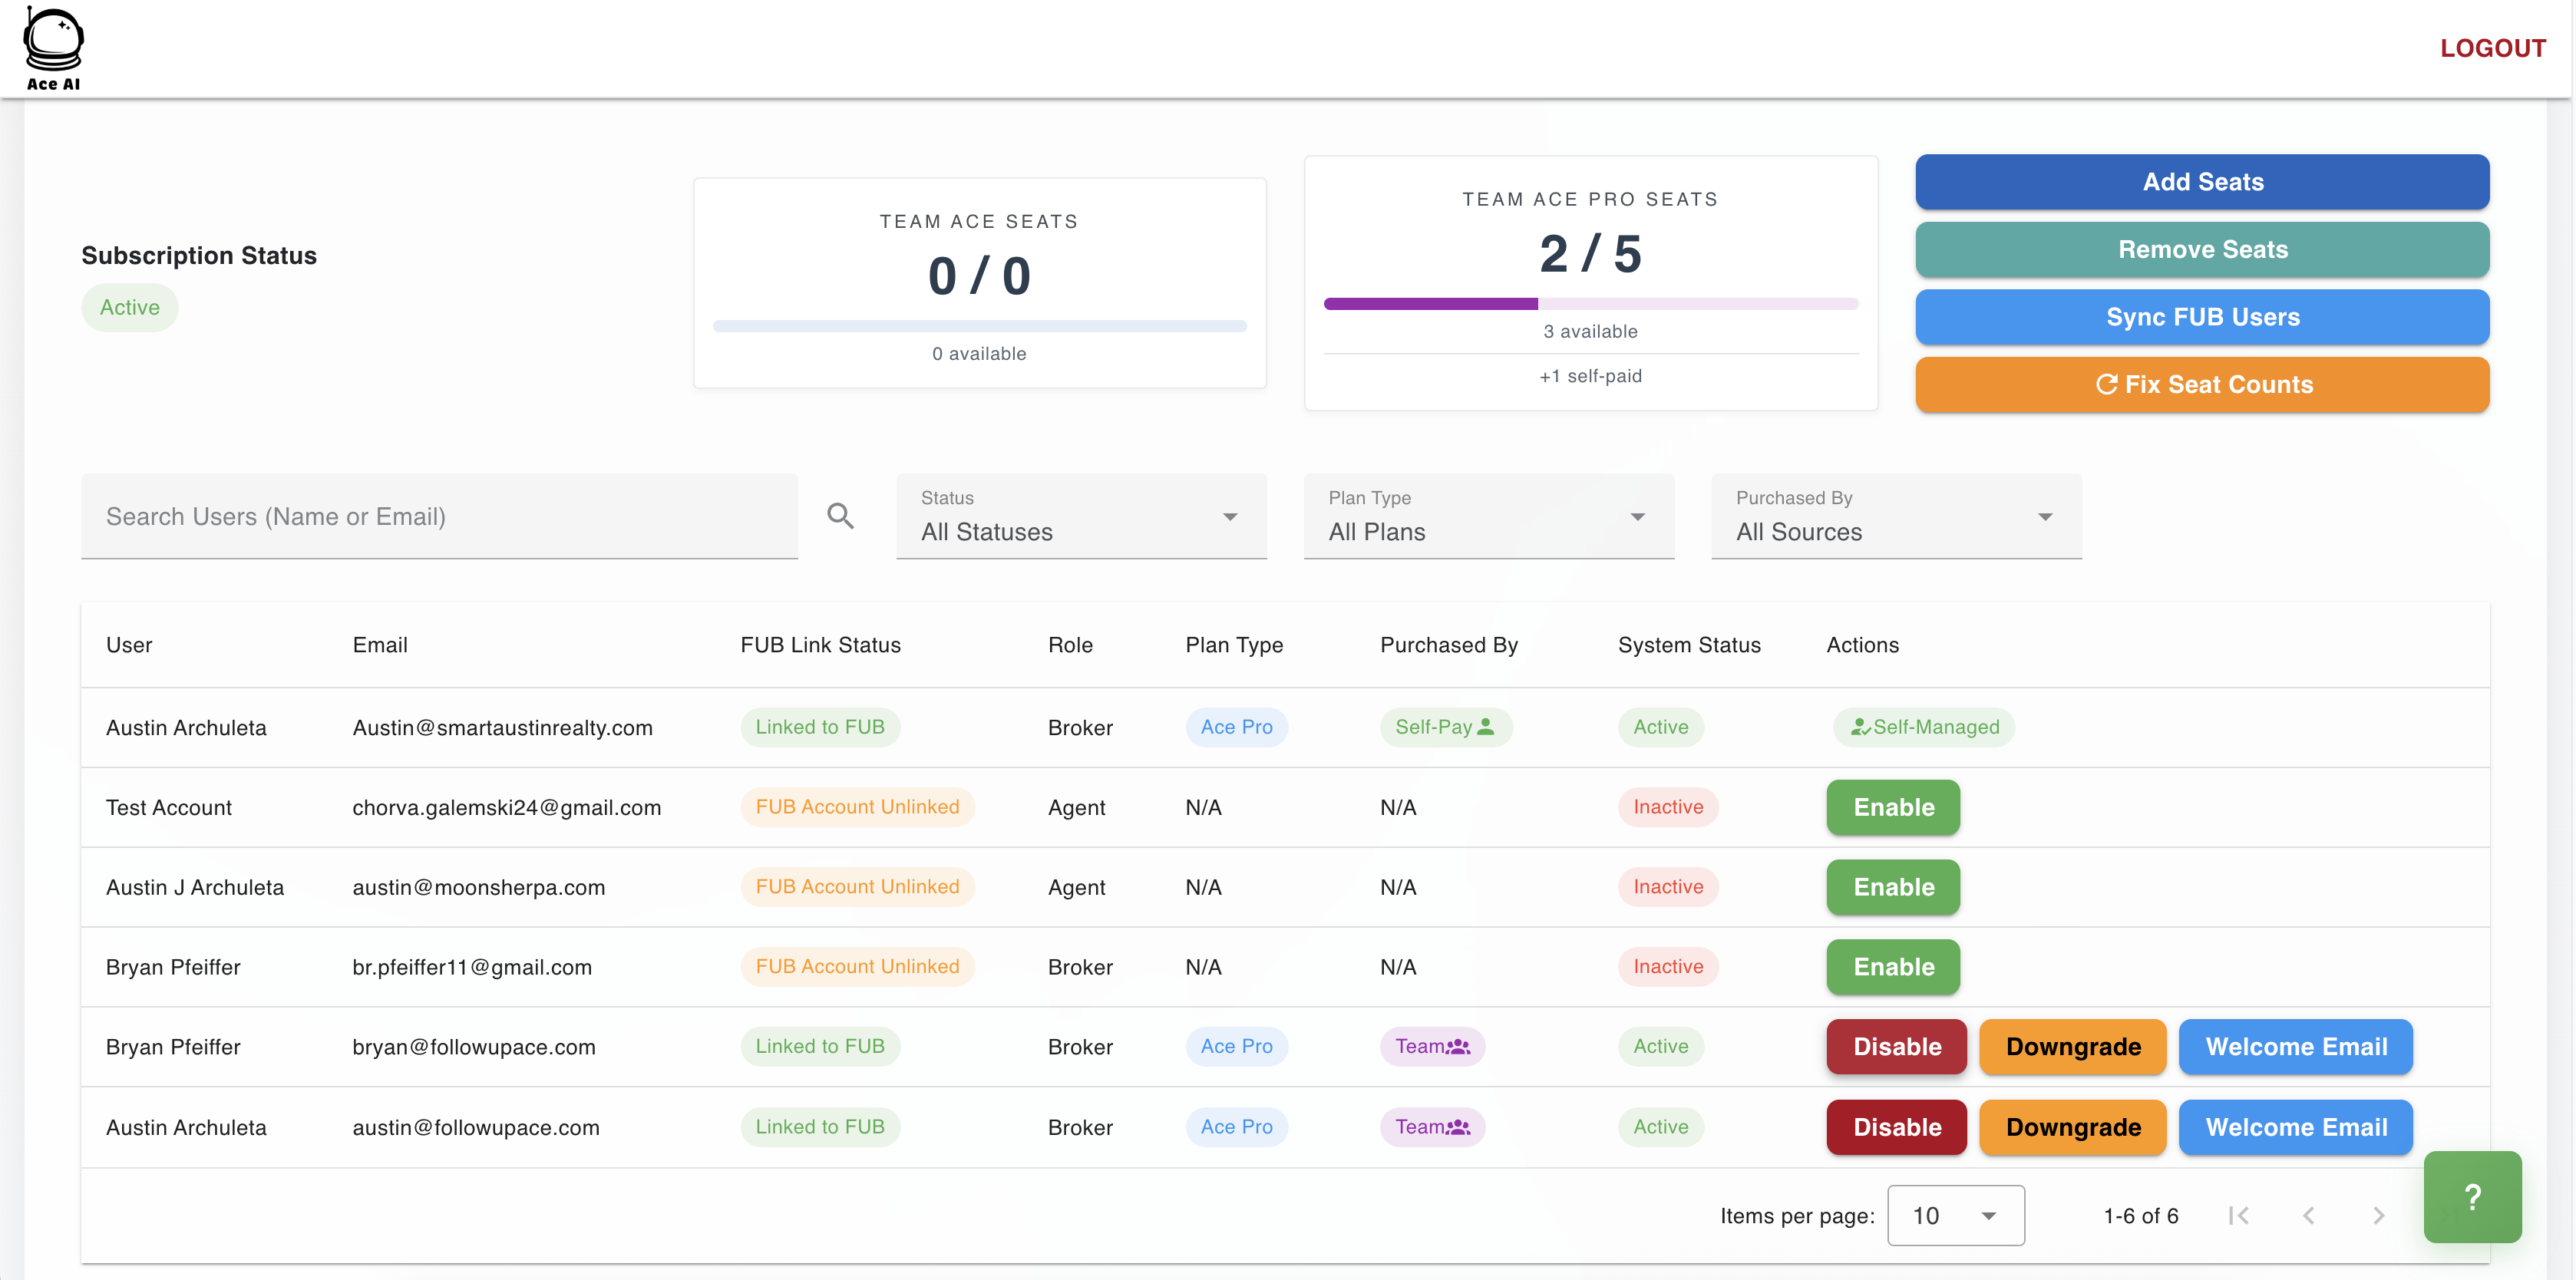
Task: Open the green help question mark button
Action: (x=2471, y=1196)
